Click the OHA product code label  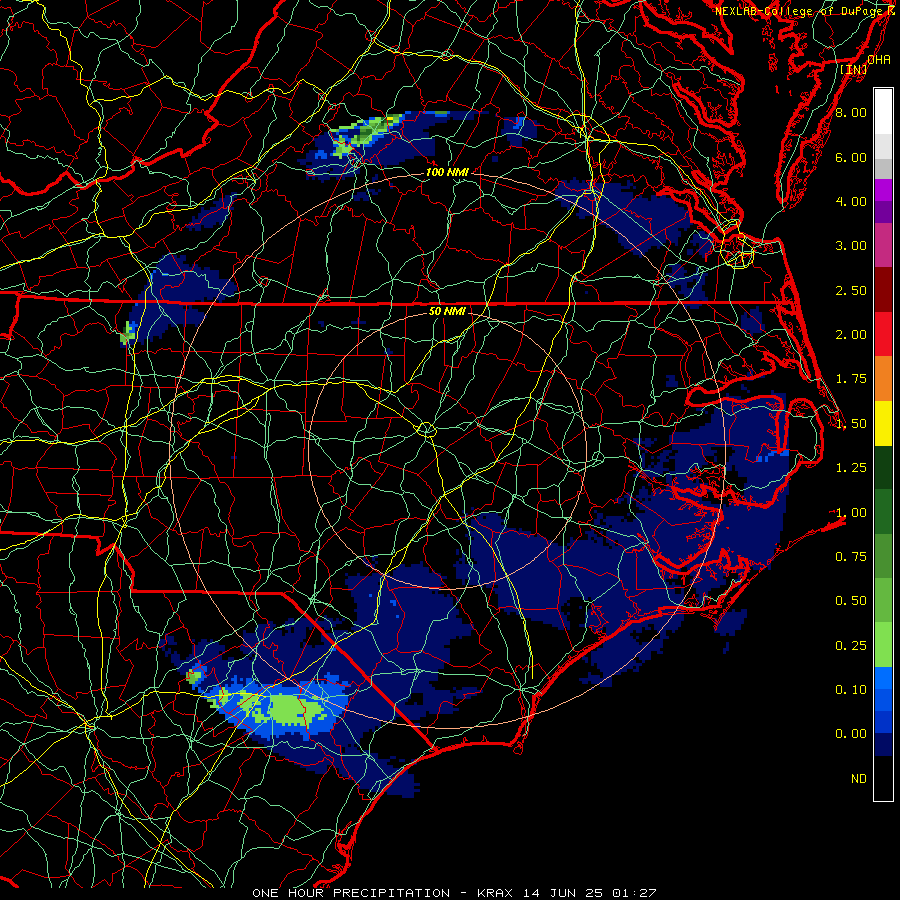pos(879,60)
